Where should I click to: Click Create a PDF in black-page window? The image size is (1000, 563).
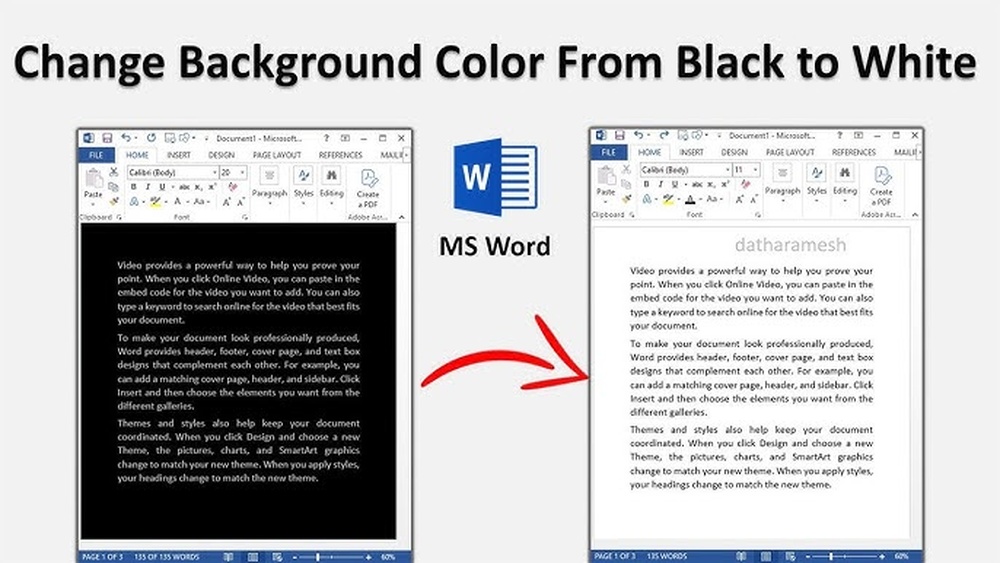click(368, 188)
